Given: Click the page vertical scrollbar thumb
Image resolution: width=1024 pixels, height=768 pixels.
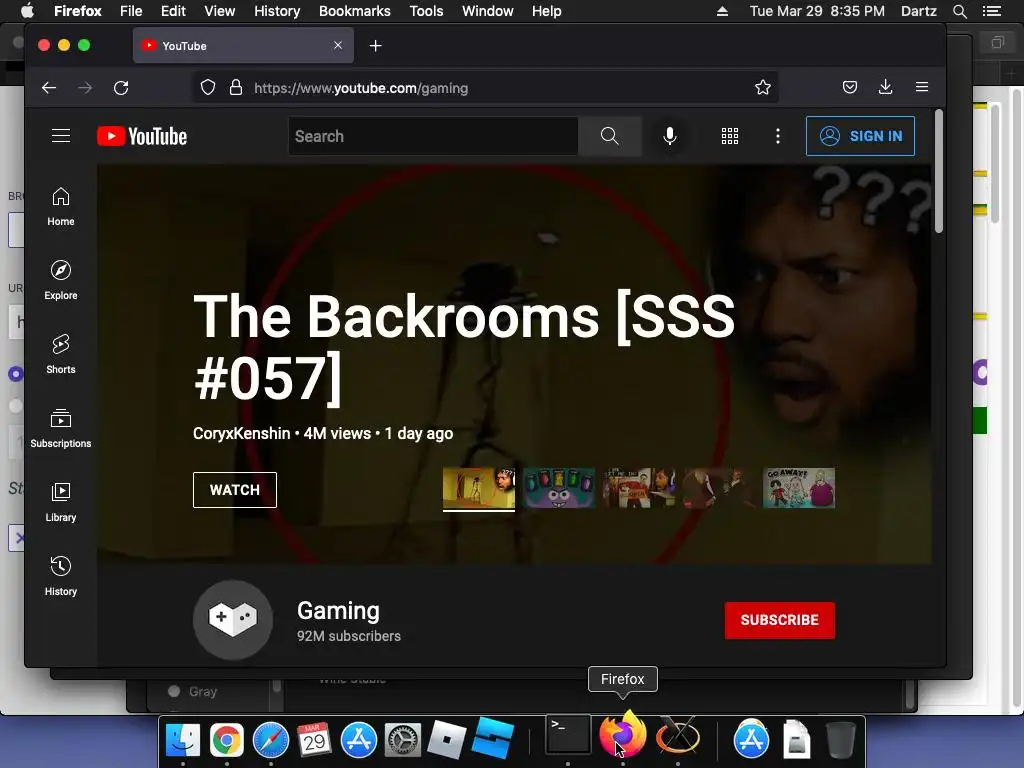Looking at the screenshot, I should (938, 171).
